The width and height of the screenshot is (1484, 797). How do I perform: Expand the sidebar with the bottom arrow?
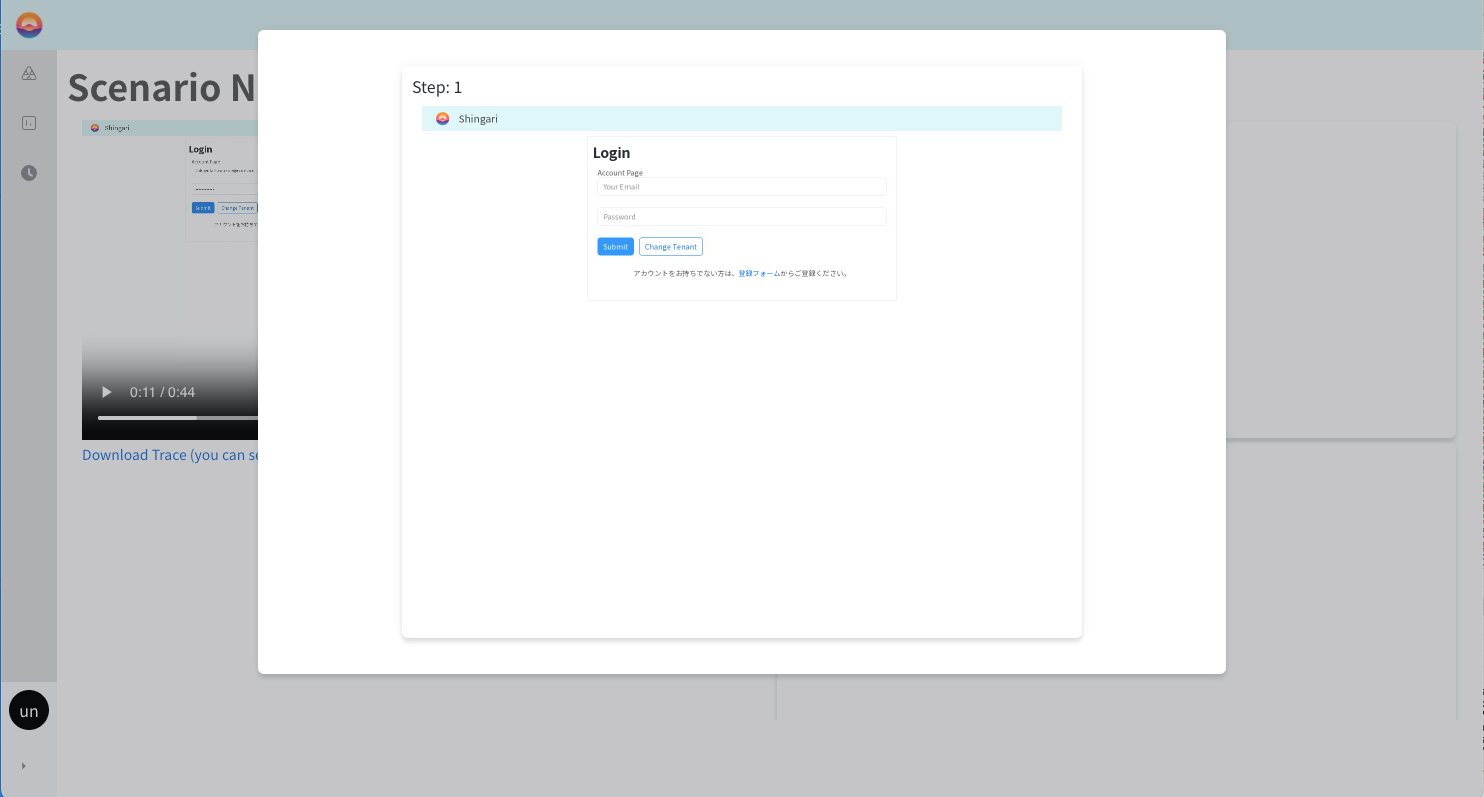point(23,766)
